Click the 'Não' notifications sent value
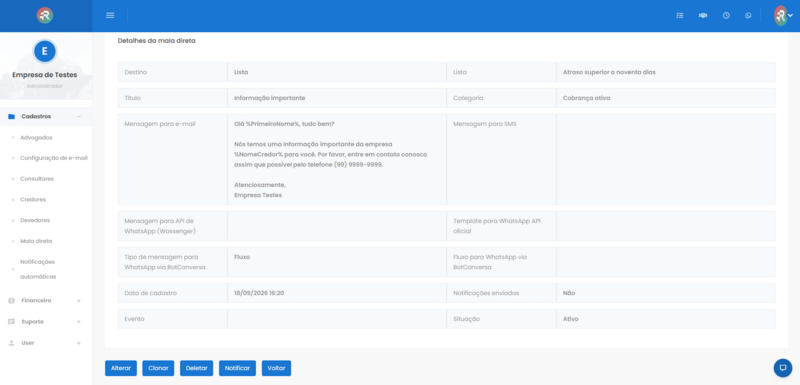800x385 pixels. coord(569,293)
